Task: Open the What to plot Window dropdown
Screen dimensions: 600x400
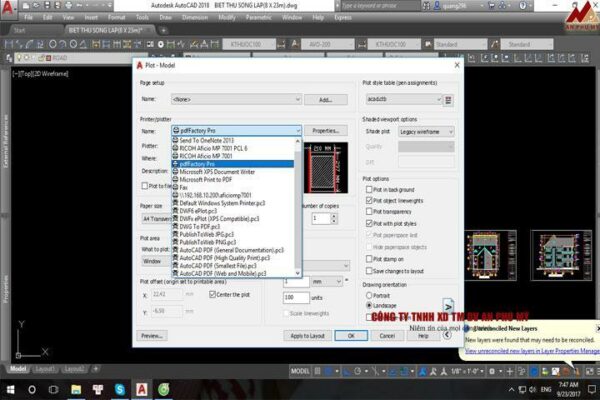Action: click(156, 261)
